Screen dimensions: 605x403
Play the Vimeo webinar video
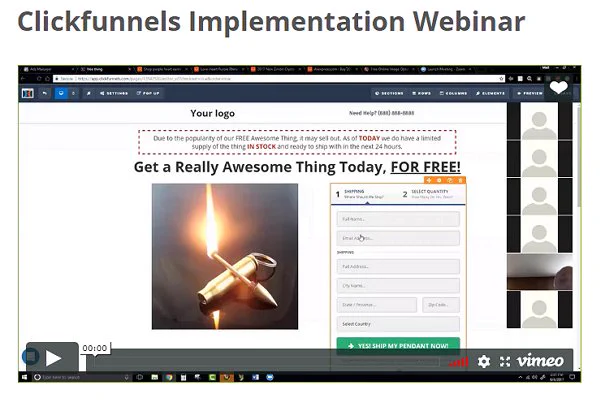tap(52, 357)
